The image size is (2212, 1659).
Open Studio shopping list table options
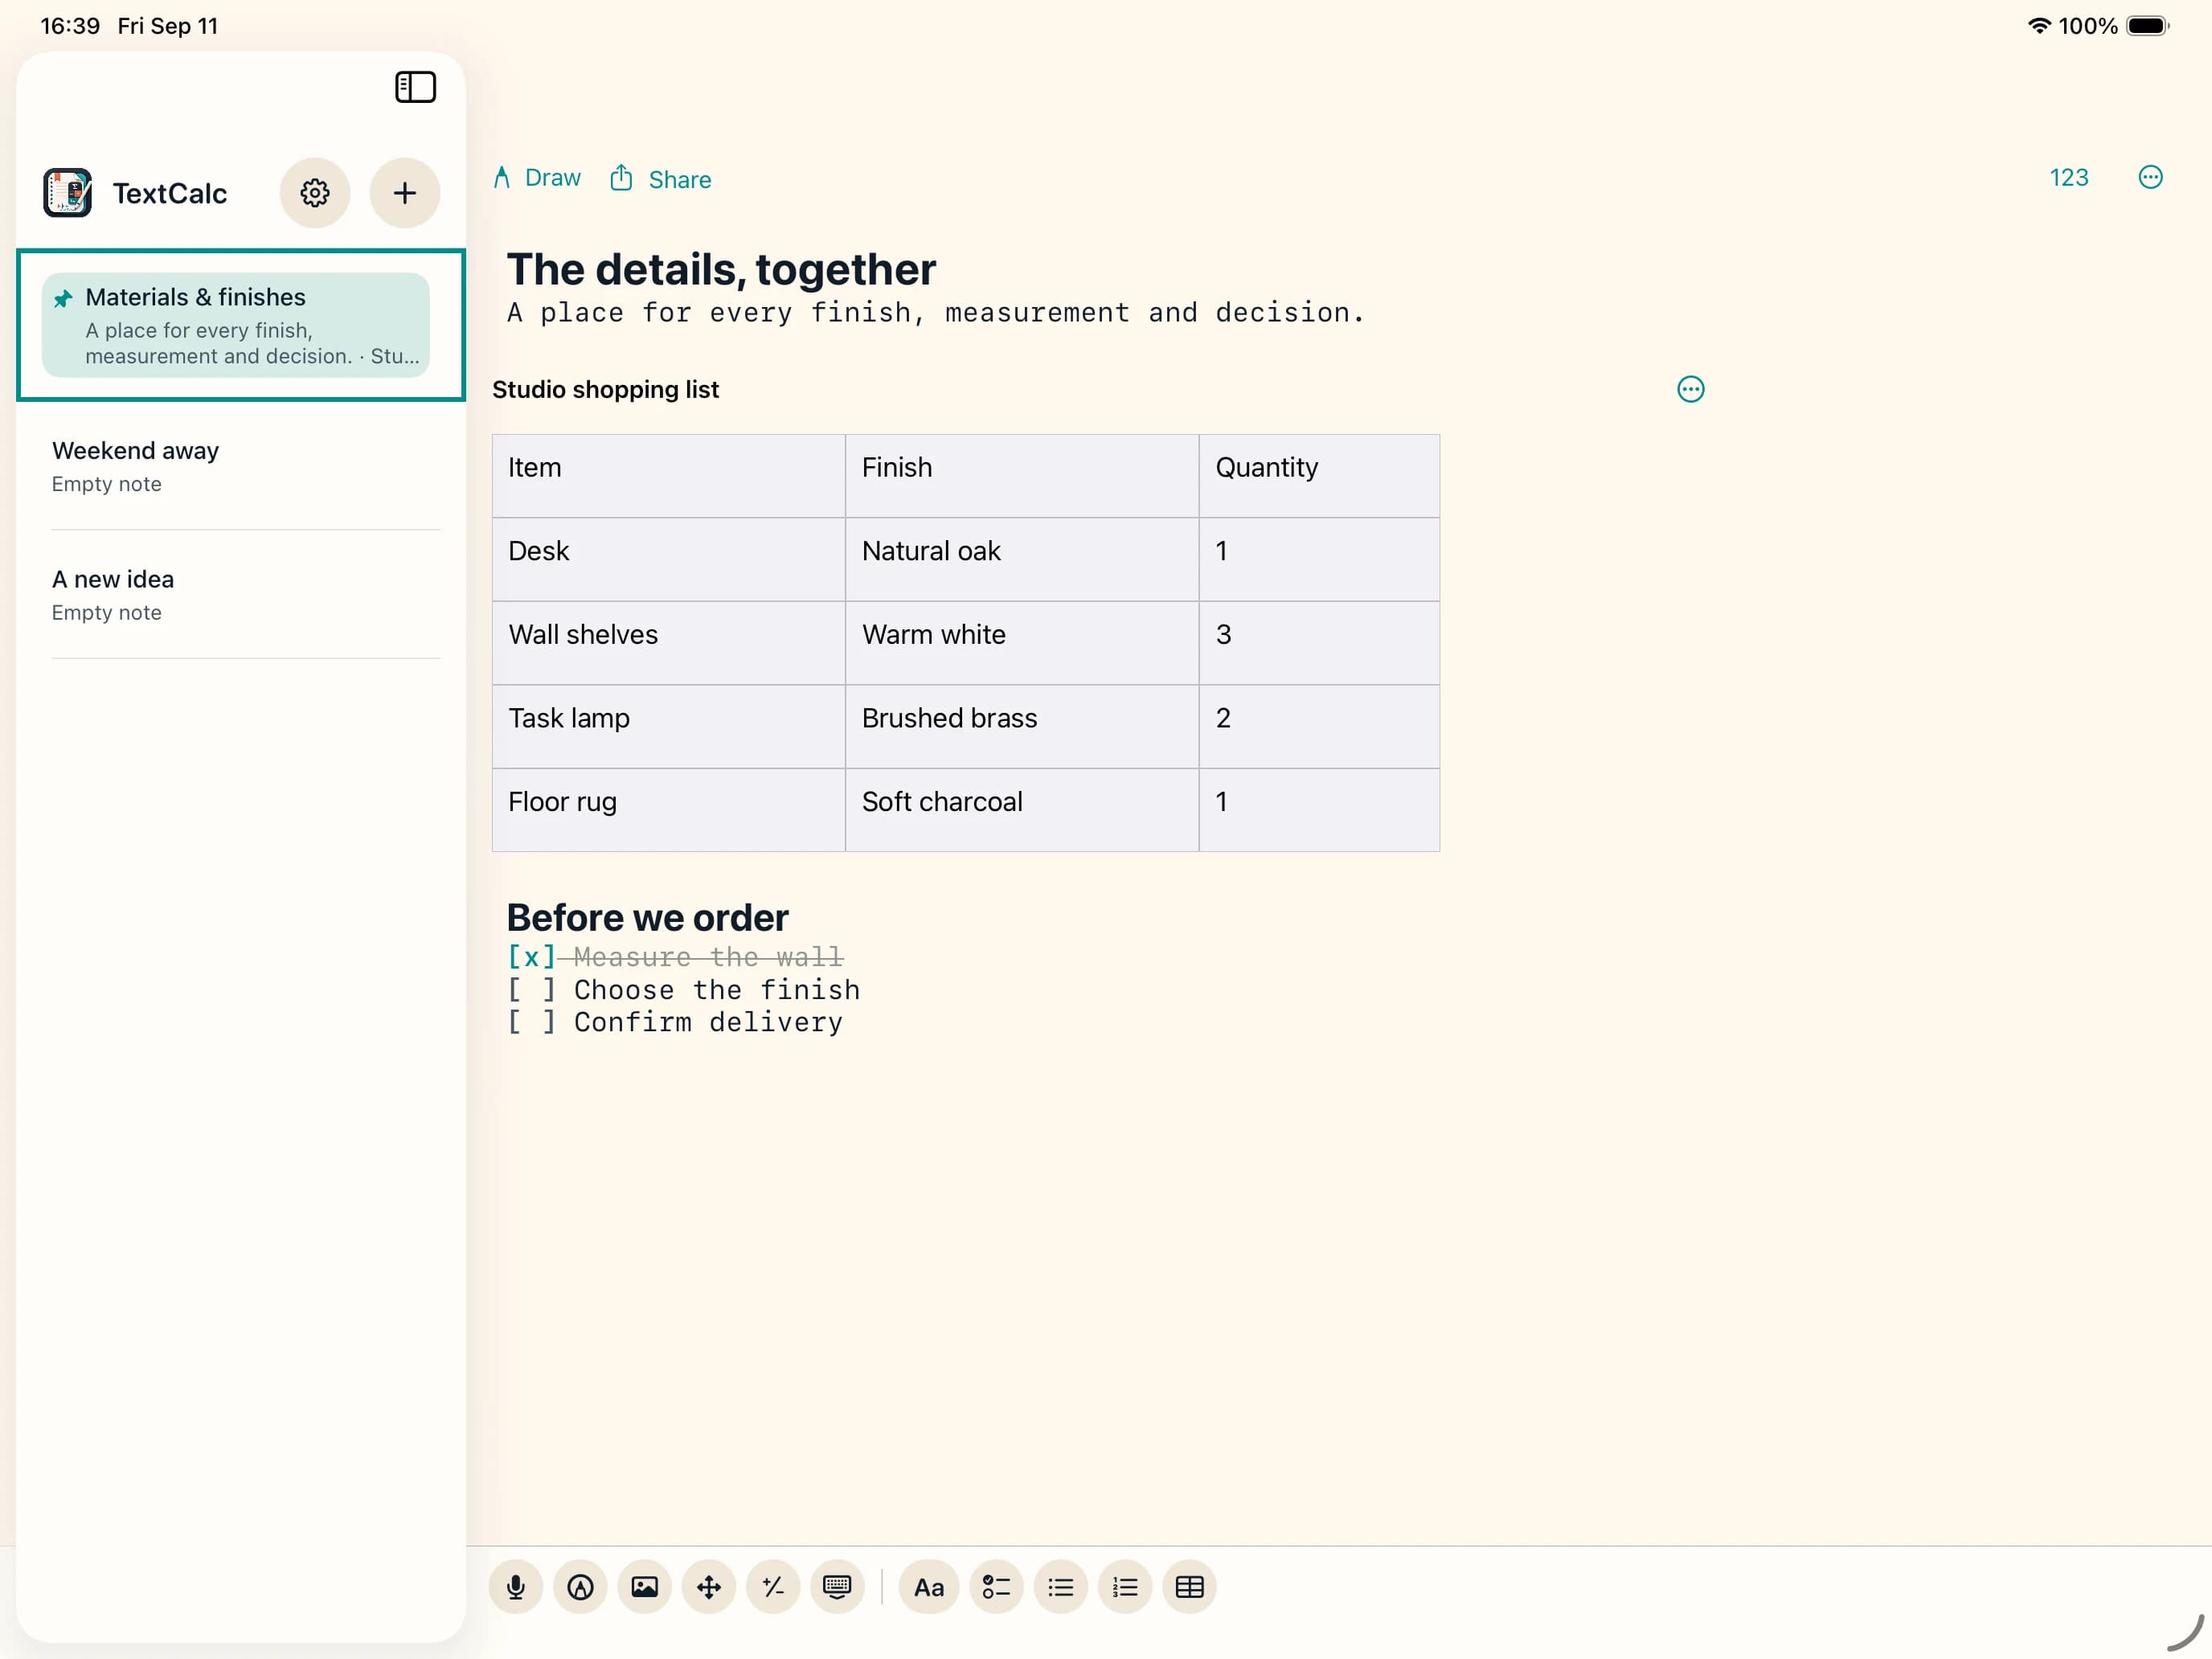point(1690,389)
